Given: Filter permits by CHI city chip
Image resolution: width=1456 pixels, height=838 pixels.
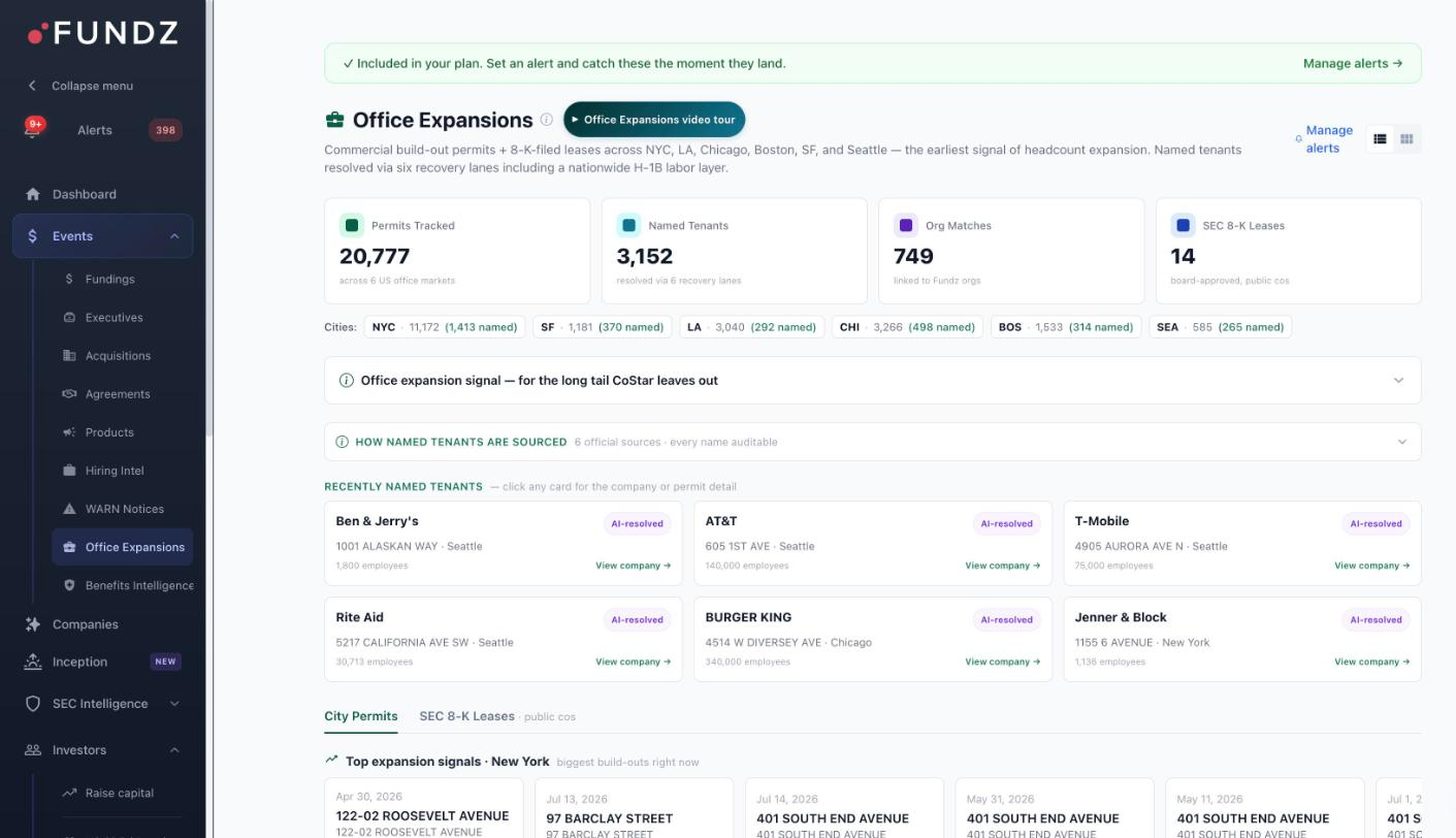Looking at the screenshot, I should click(907, 327).
